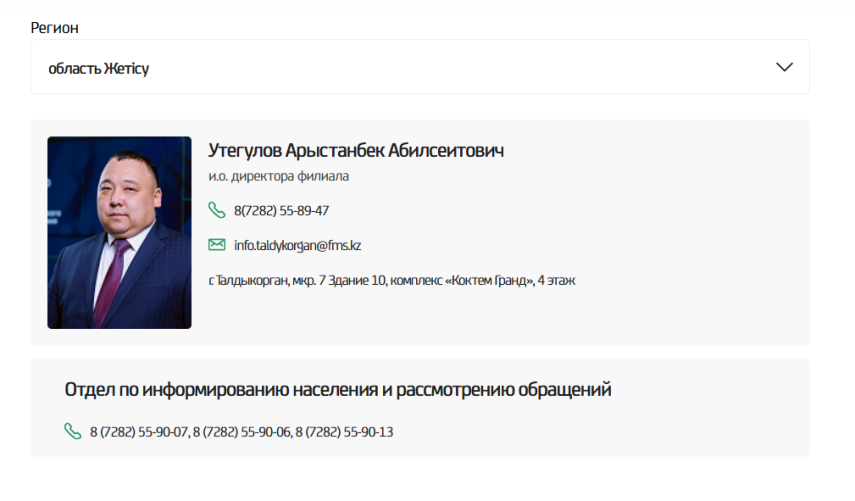The height and width of the screenshot is (501, 855).
Task: Click the 'и.о. директора филиала' job title
Action: tap(278, 177)
